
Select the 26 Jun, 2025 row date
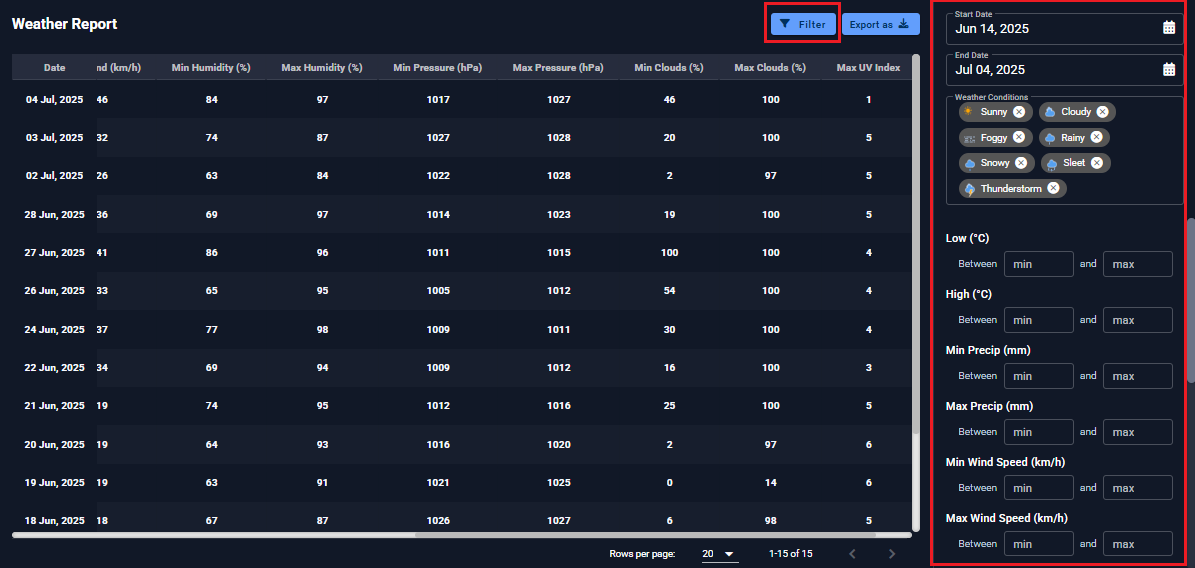tap(55, 290)
